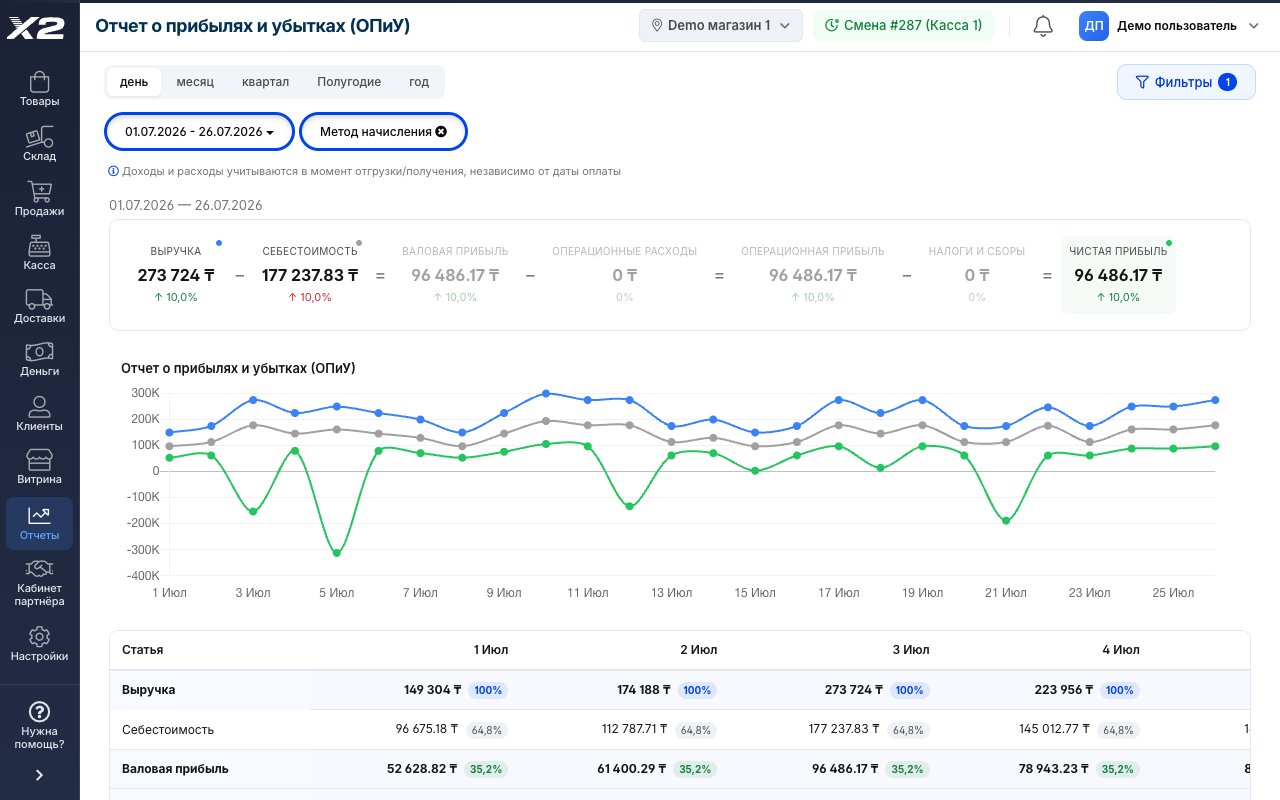This screenshot has width=1280, height=800.
Task: Open the Деньги money icon
Action: [39, 359]
